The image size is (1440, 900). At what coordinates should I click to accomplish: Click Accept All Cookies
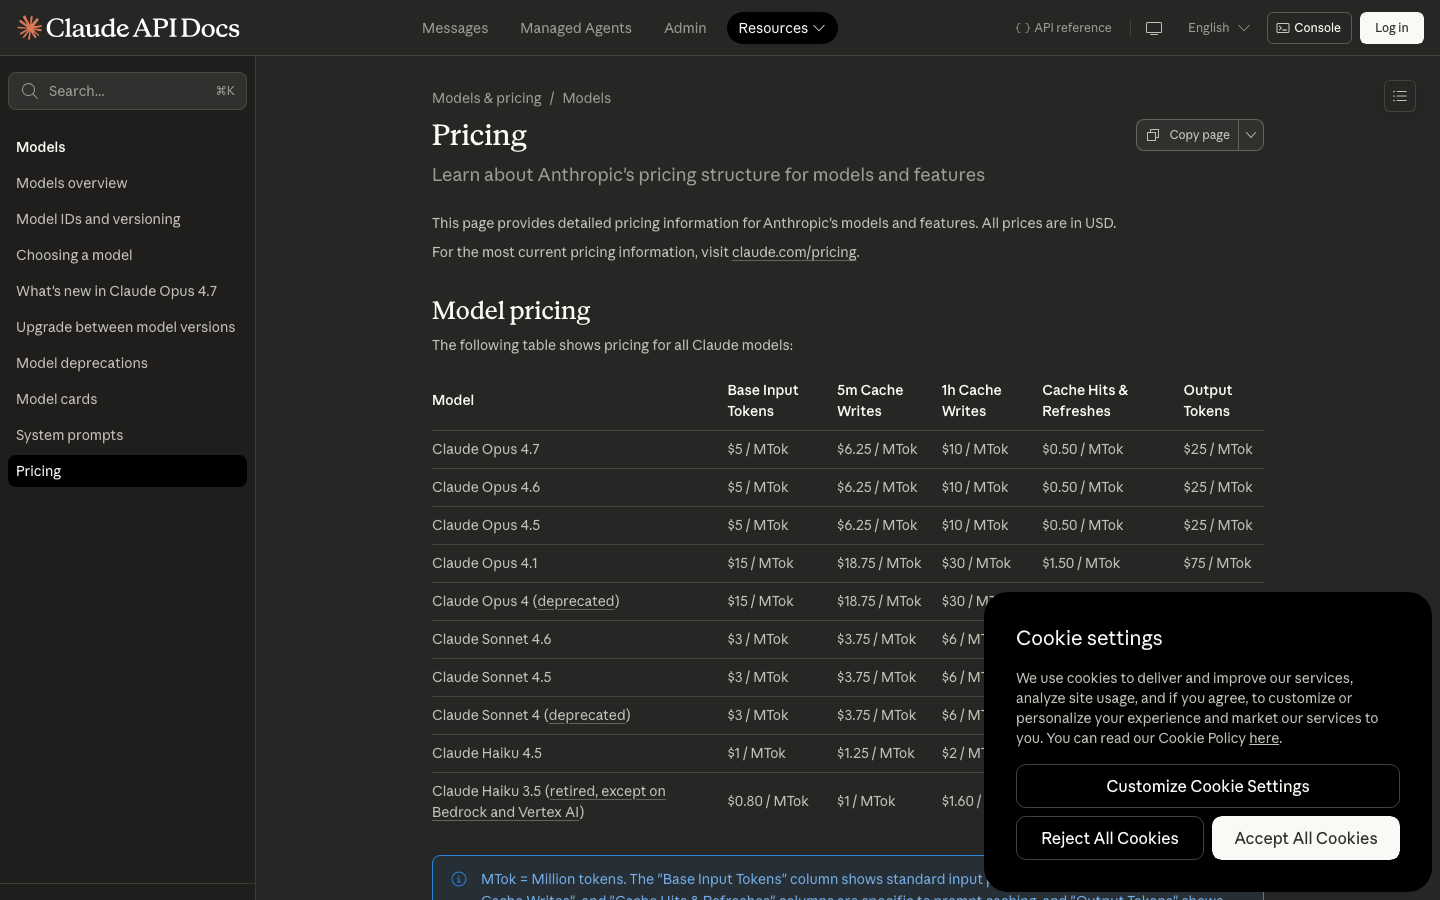click(x=1306, y=838)
